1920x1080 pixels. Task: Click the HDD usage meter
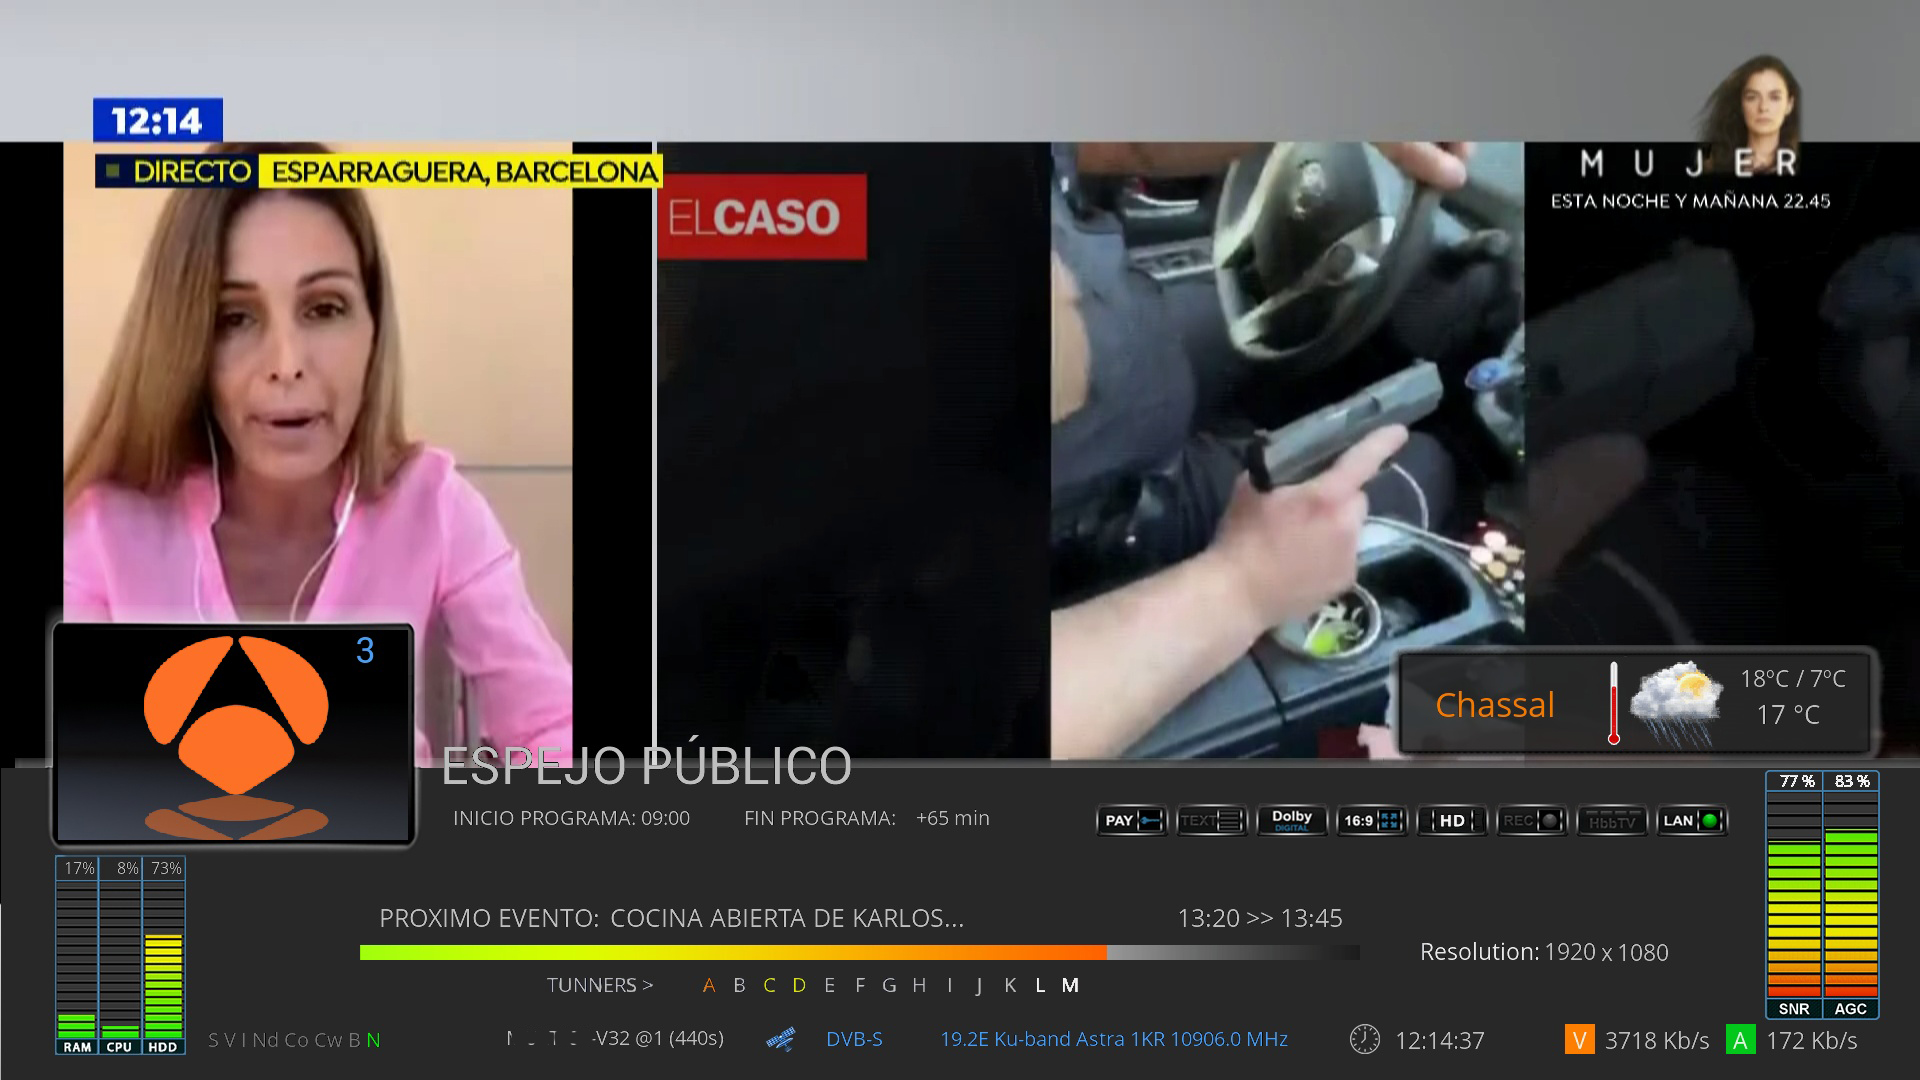163,955
